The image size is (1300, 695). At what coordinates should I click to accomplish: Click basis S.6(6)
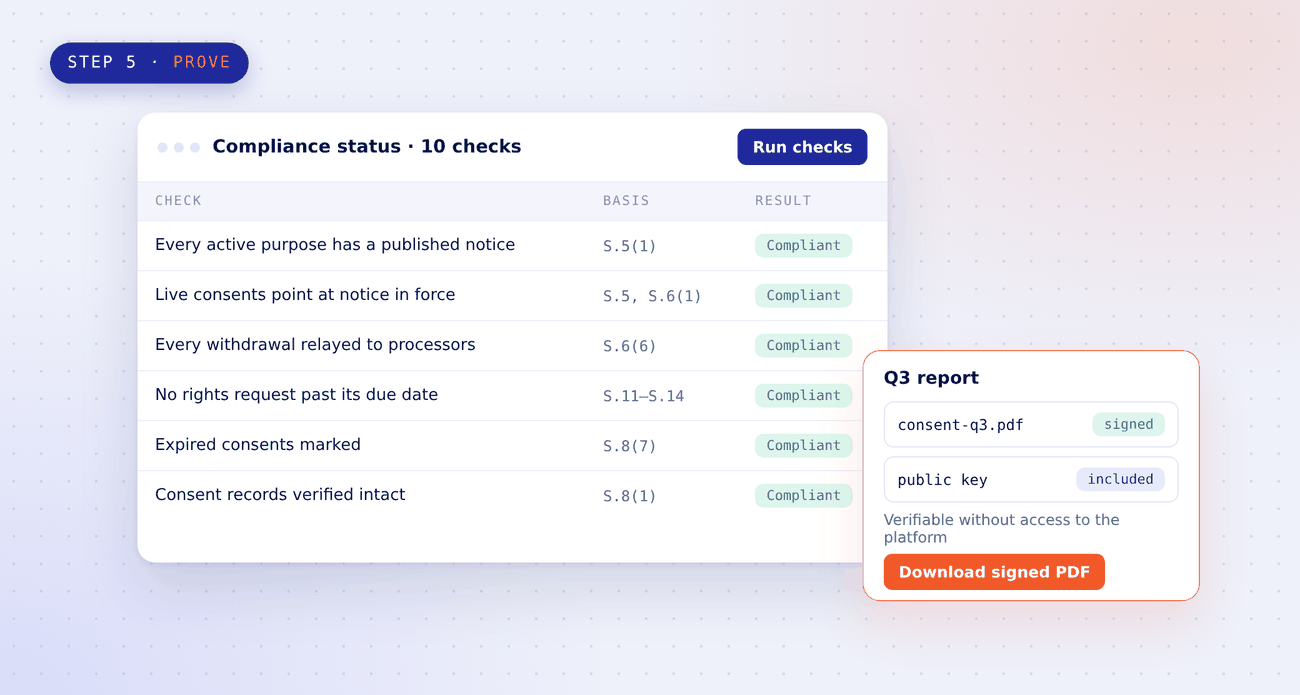point(629,346)
